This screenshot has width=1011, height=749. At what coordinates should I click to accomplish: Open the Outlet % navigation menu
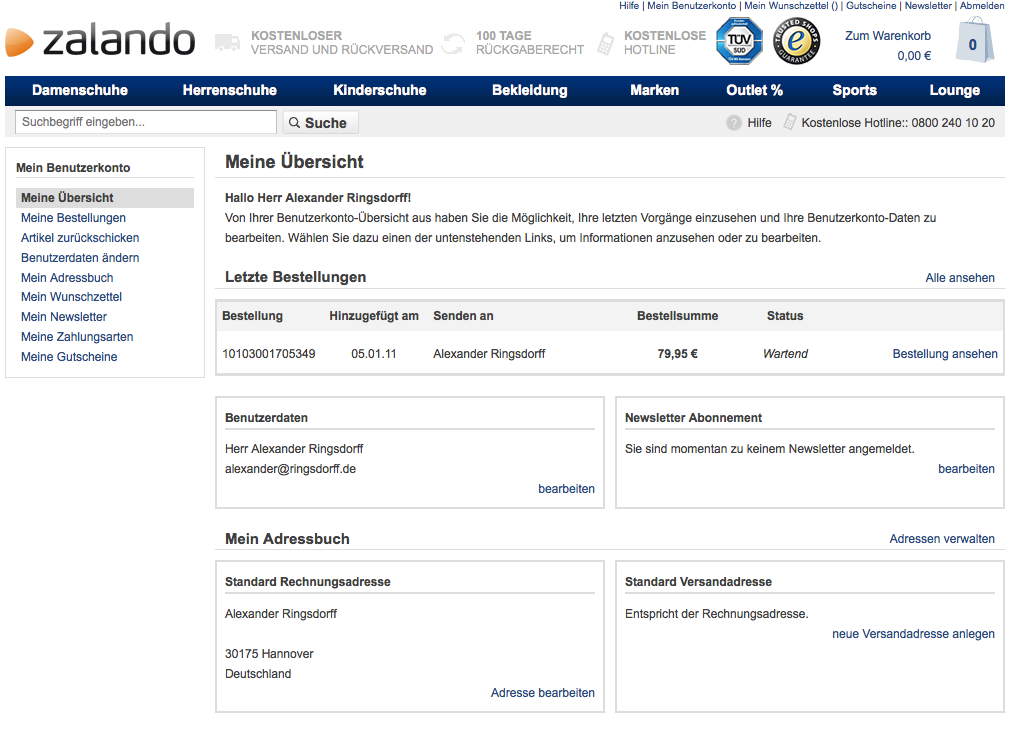click(x=754, y=90)
